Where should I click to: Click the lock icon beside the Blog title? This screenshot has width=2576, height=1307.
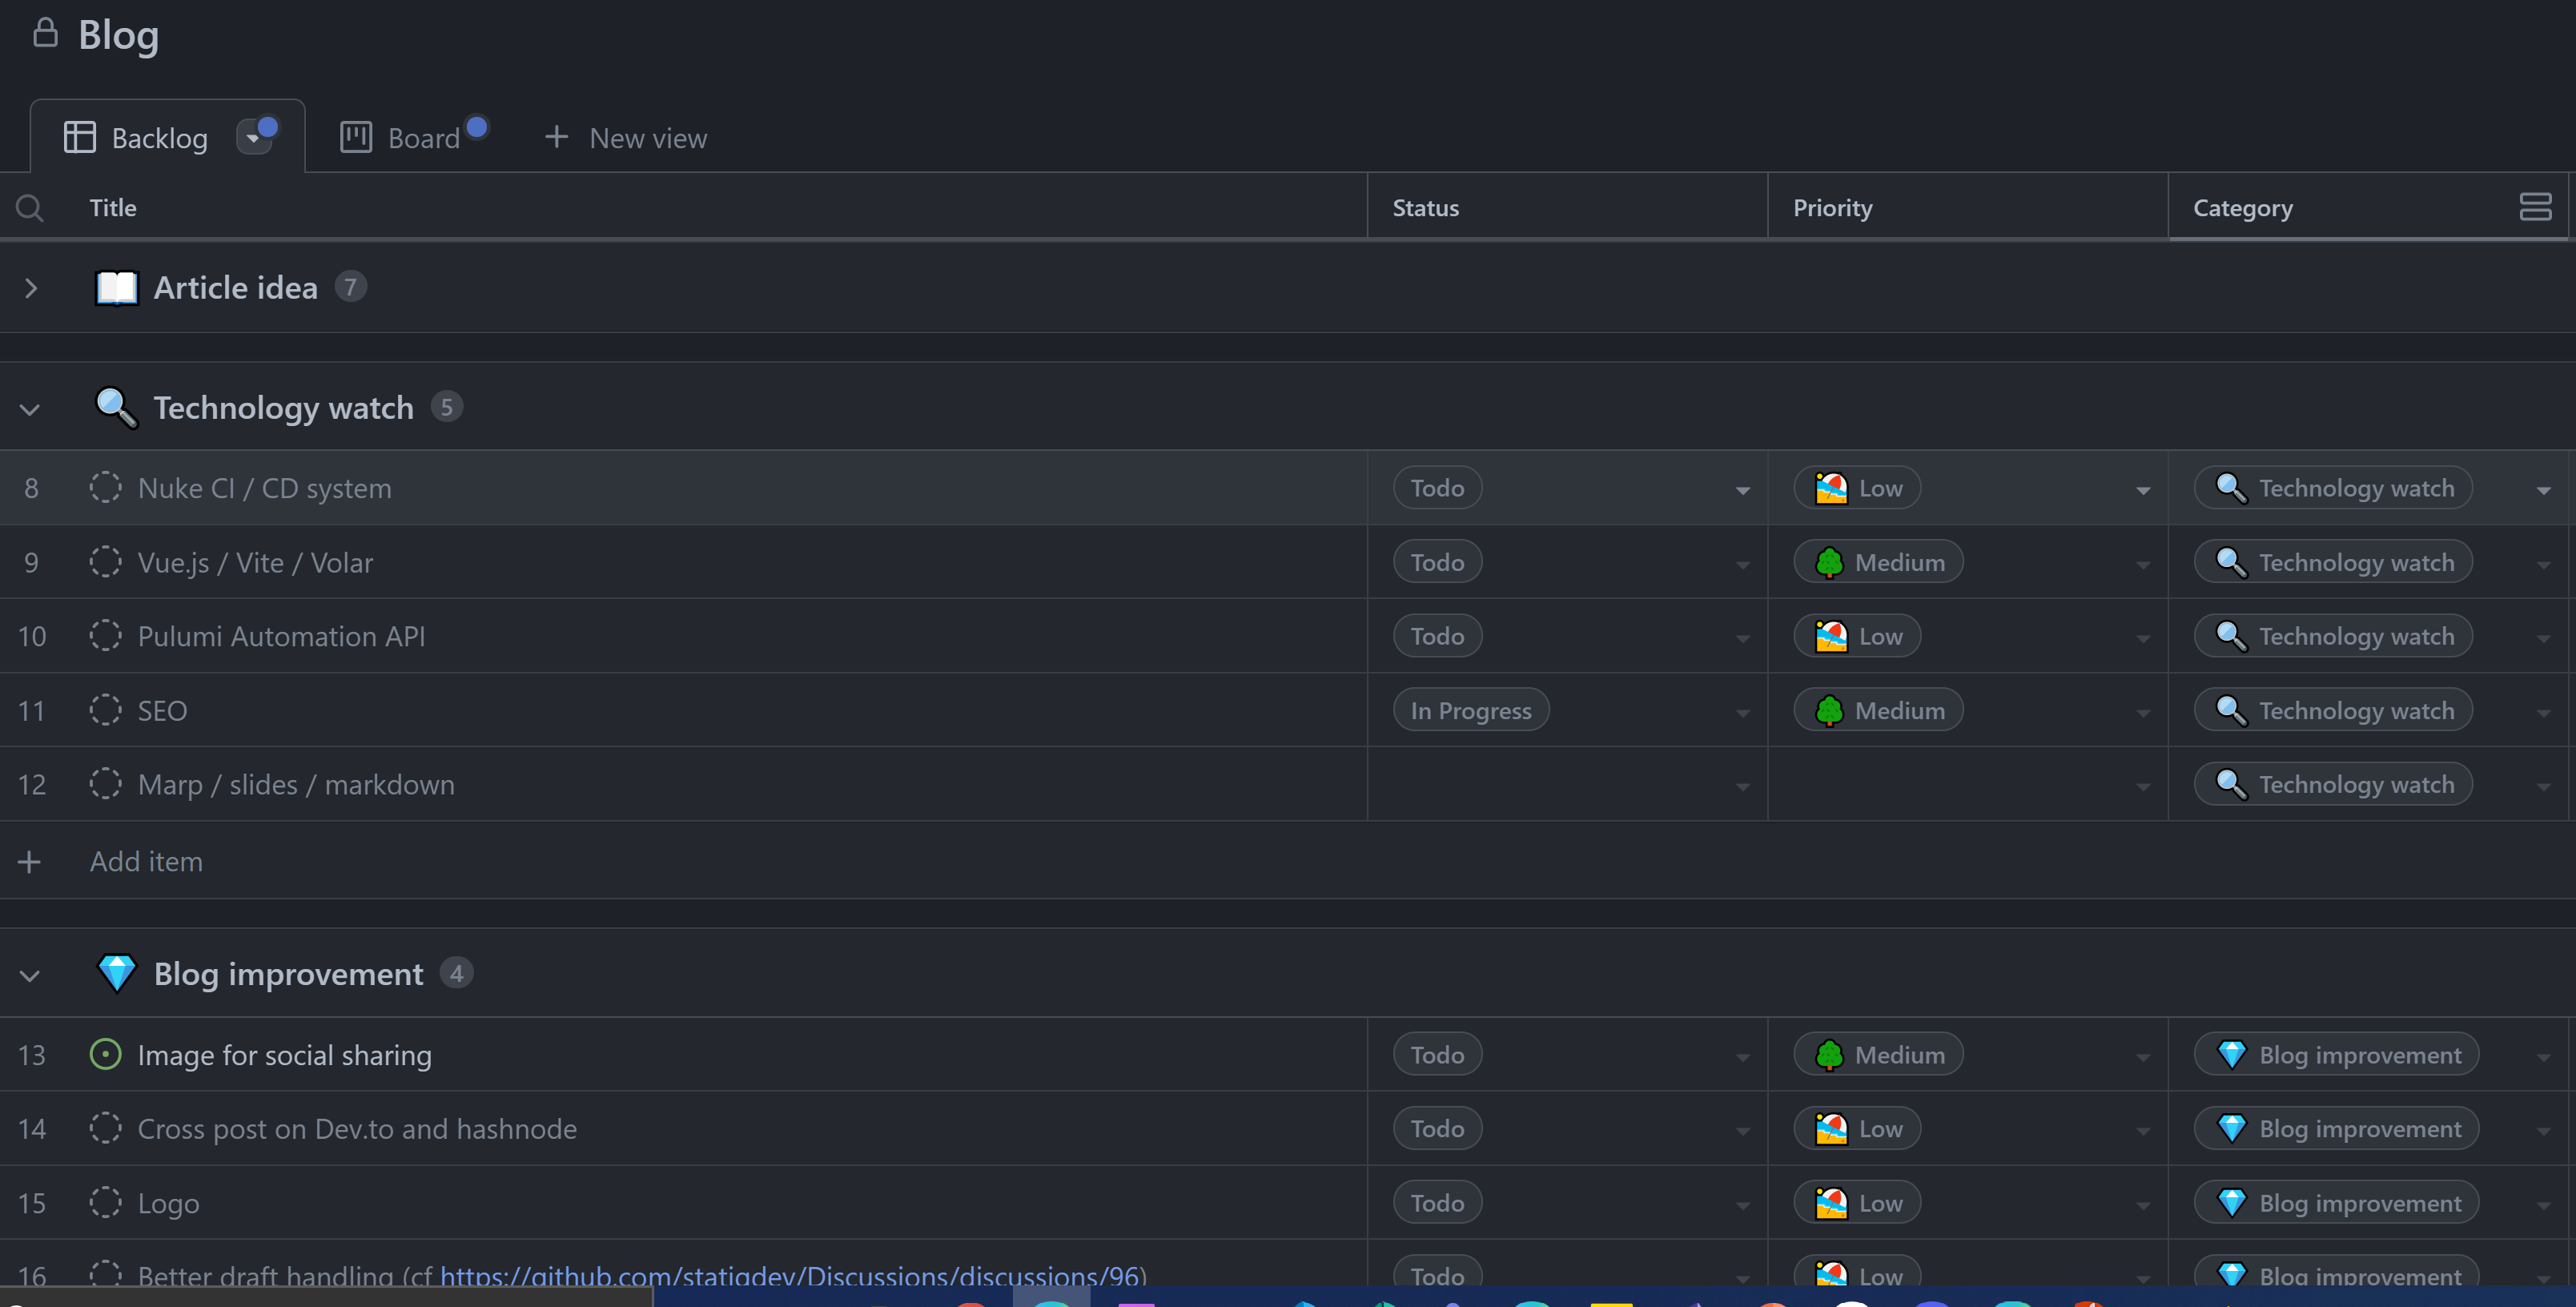(x=45, y=33)
